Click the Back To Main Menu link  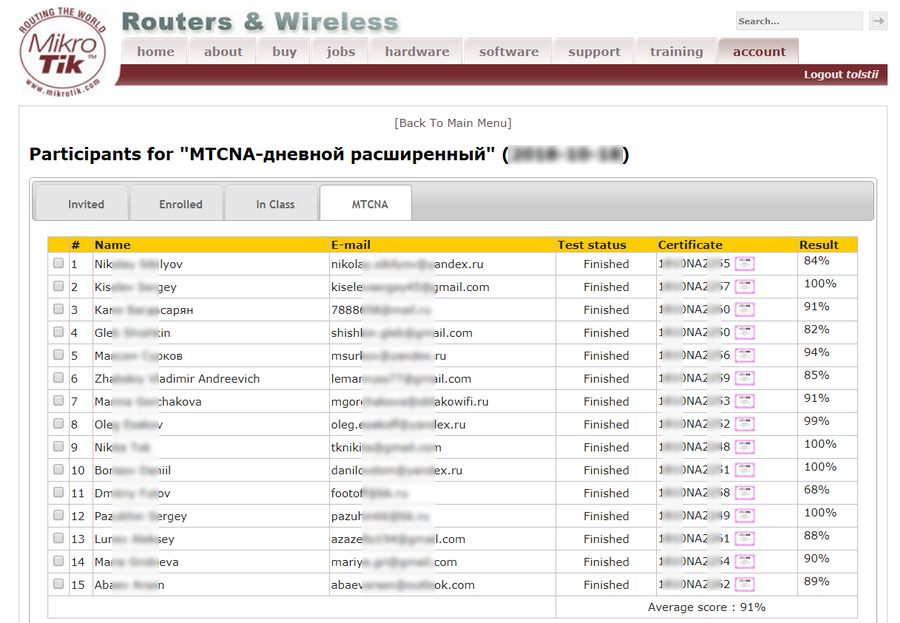click(453, 123)
